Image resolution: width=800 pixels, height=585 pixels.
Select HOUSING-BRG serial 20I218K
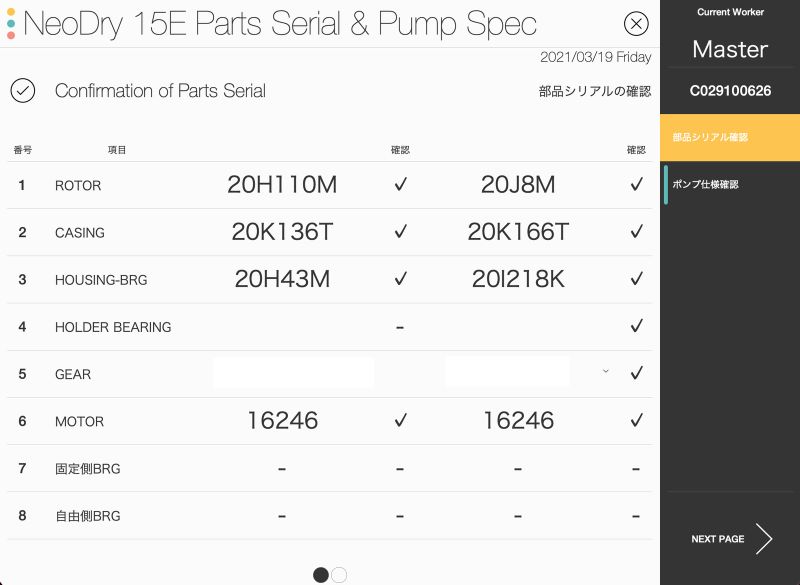[x=518, y=279]
